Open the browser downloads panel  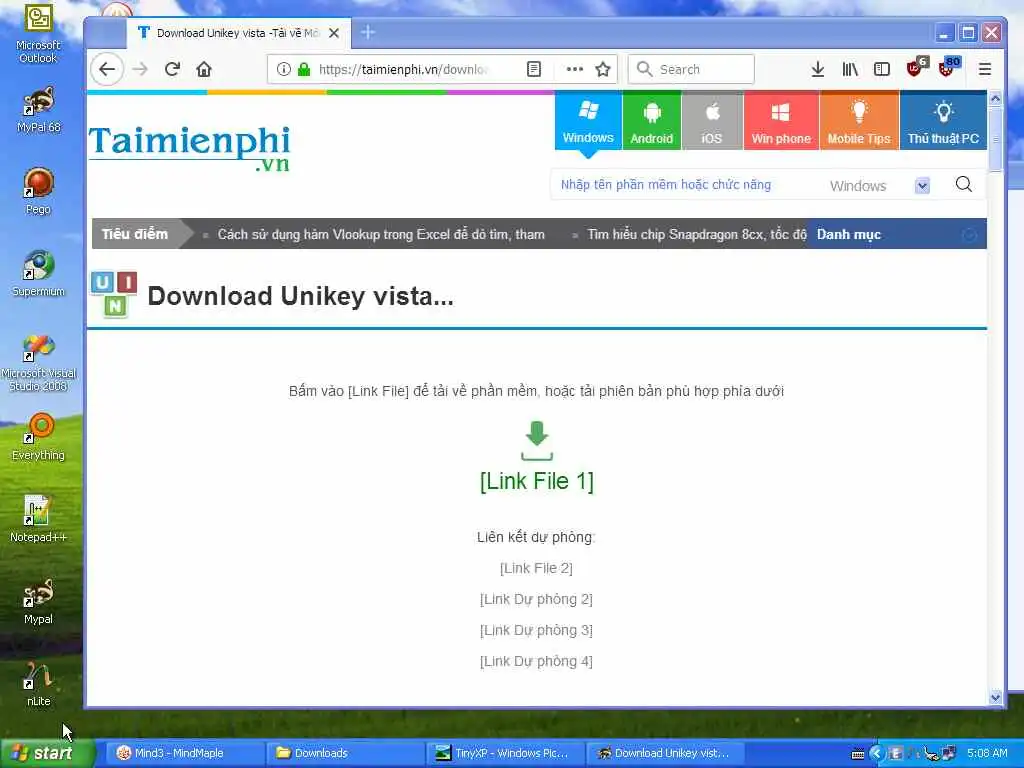818,69
